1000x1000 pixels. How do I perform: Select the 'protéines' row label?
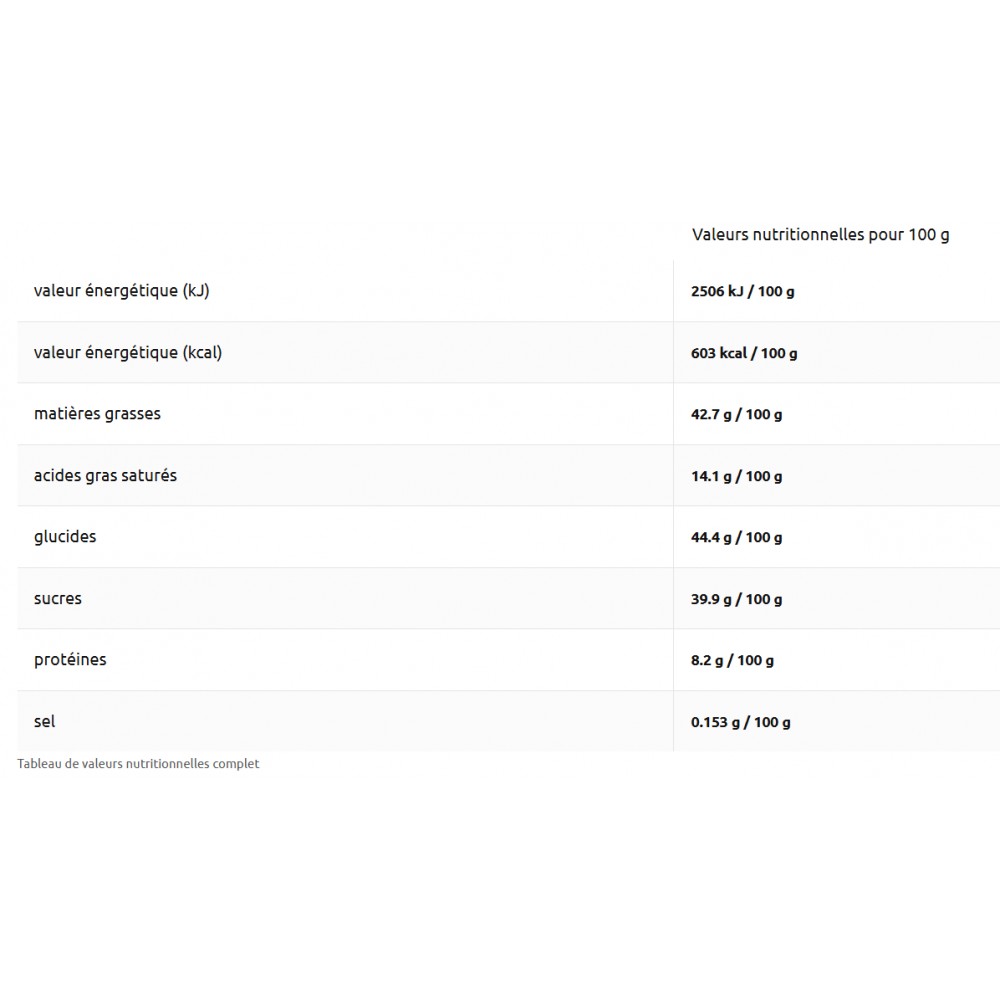pyautogui.click(x=70, y=660)
